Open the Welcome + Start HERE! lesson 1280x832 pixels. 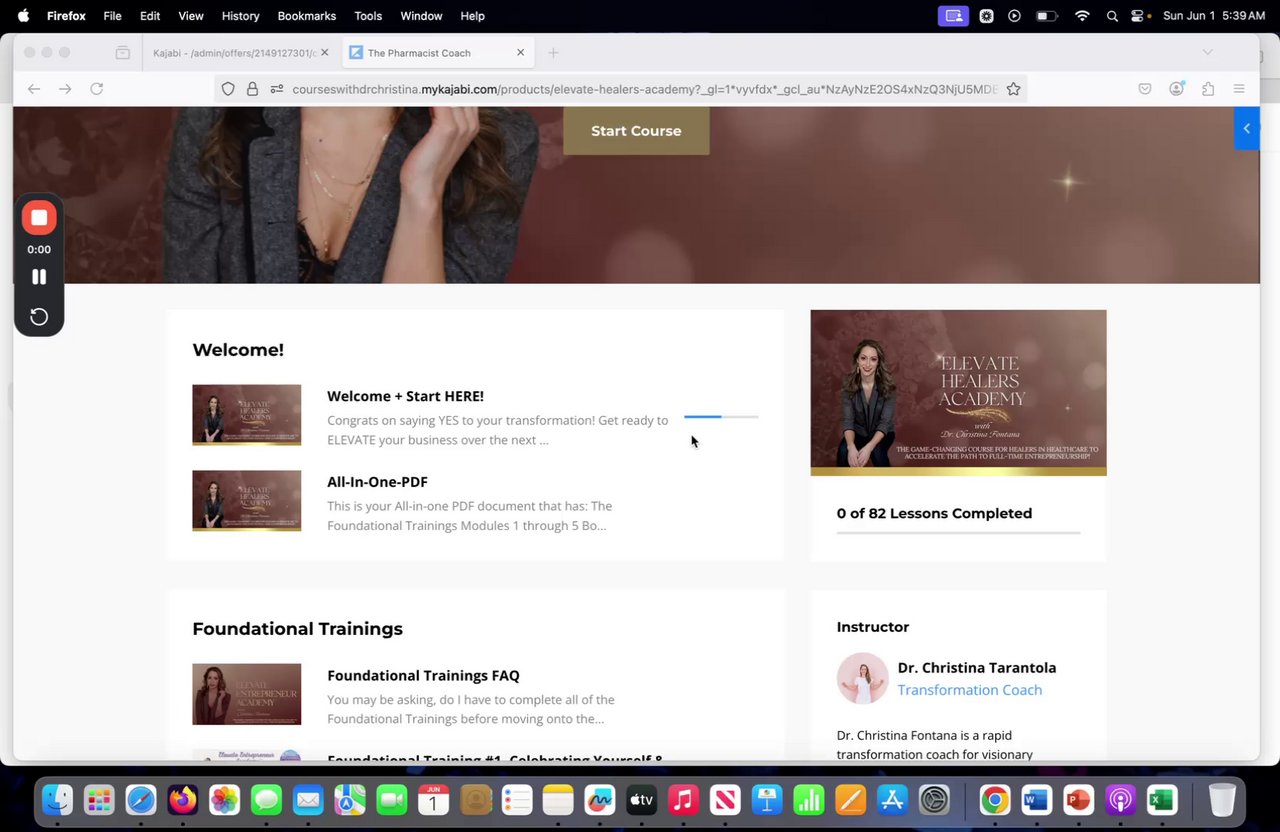405,396
